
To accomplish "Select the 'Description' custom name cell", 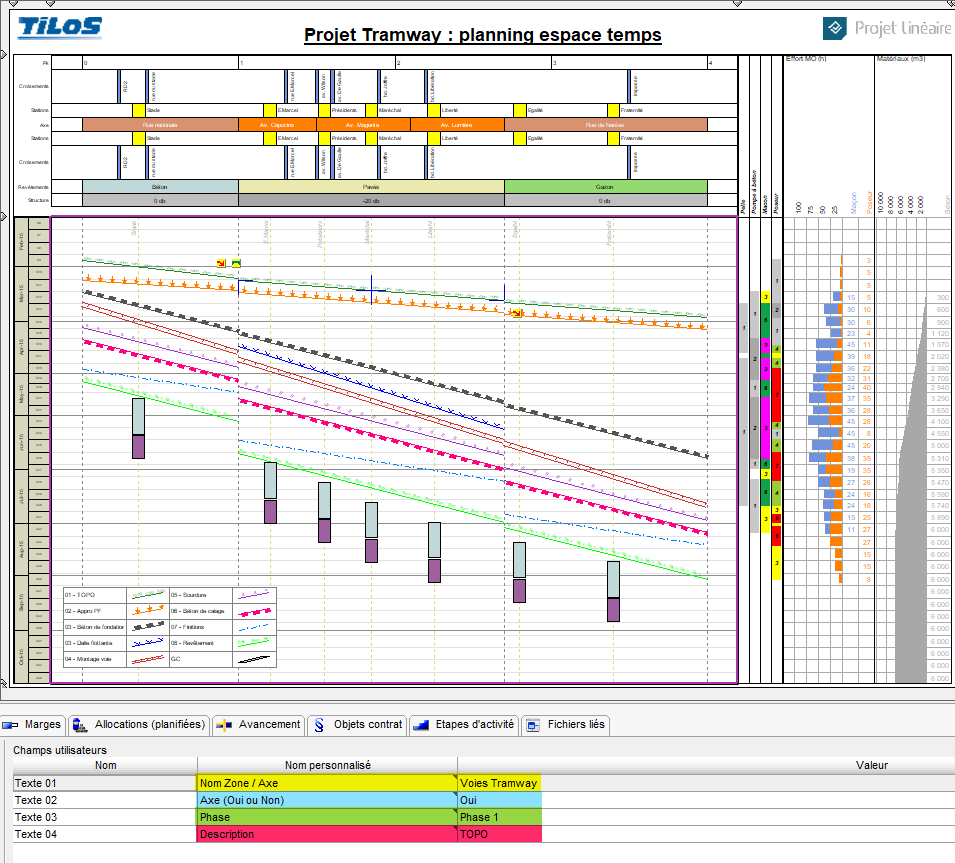I will [x=327, y=834].
